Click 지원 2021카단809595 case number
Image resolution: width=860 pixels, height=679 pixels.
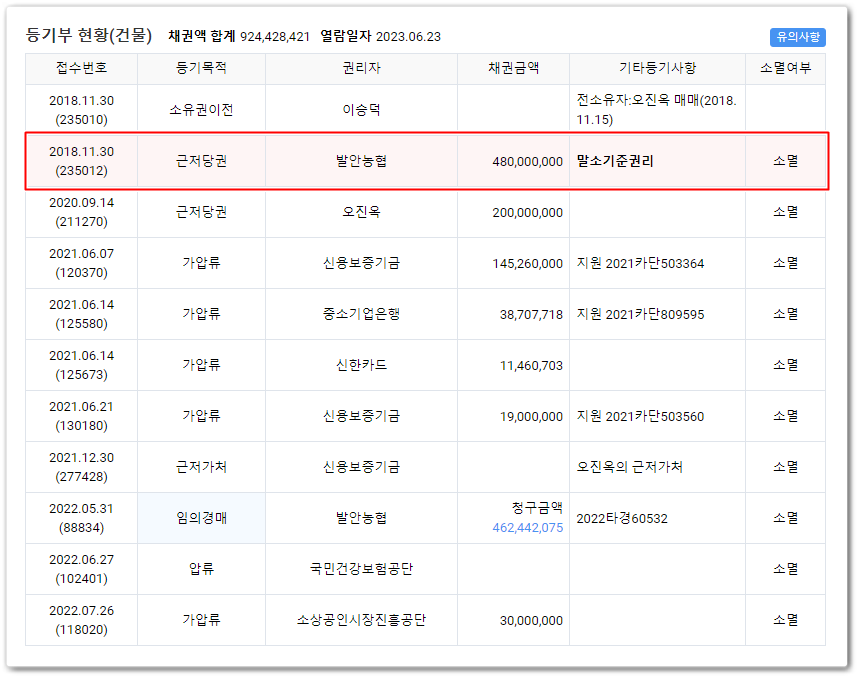[x=640, y=314]
